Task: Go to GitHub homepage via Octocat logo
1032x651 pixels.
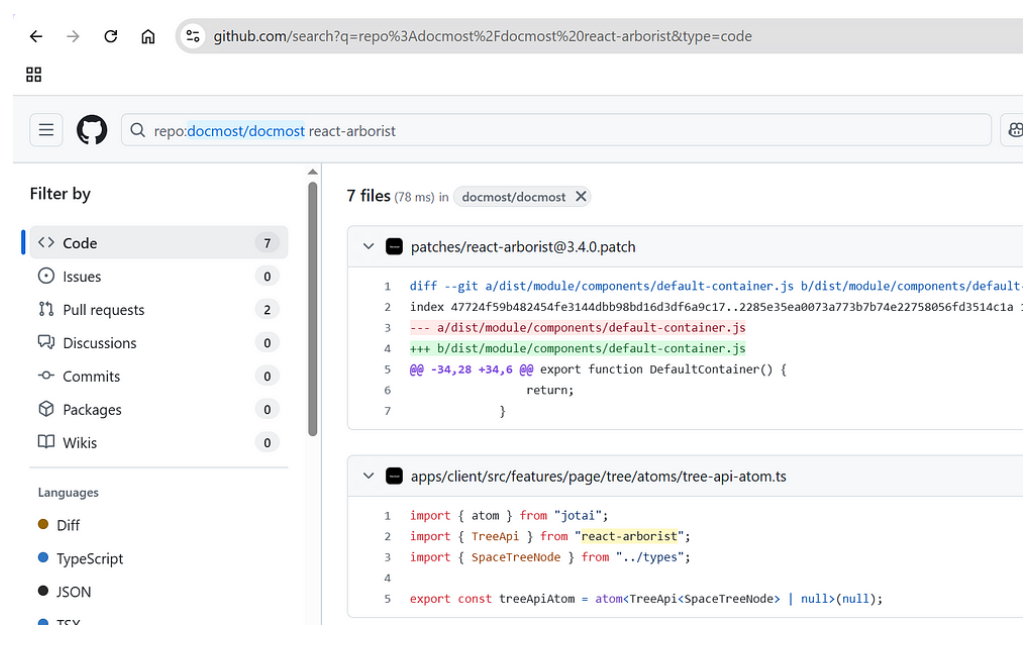Action: (x=92, y=130)
